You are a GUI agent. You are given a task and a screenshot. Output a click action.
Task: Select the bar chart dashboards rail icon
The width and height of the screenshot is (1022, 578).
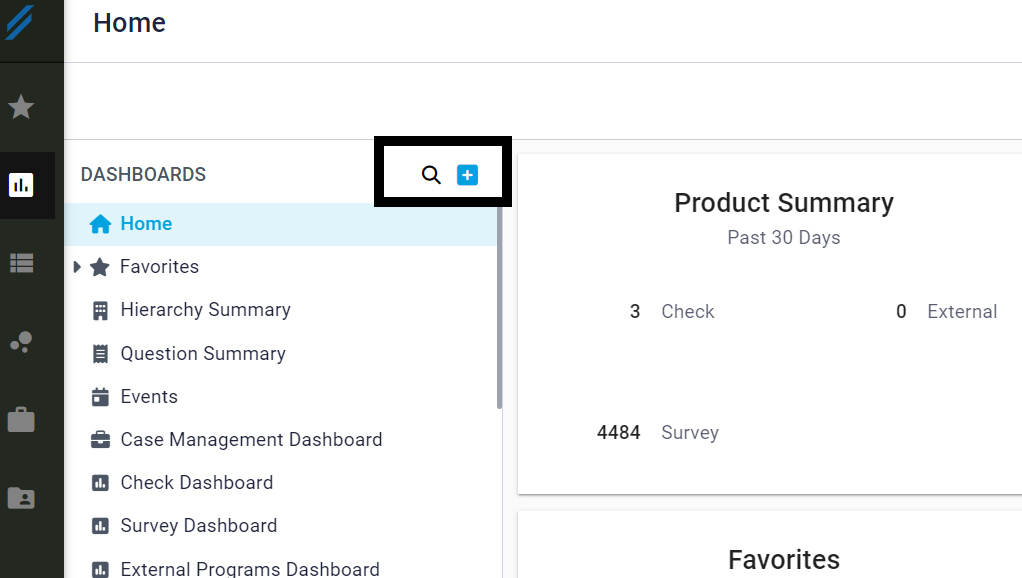tap(21, 185)
